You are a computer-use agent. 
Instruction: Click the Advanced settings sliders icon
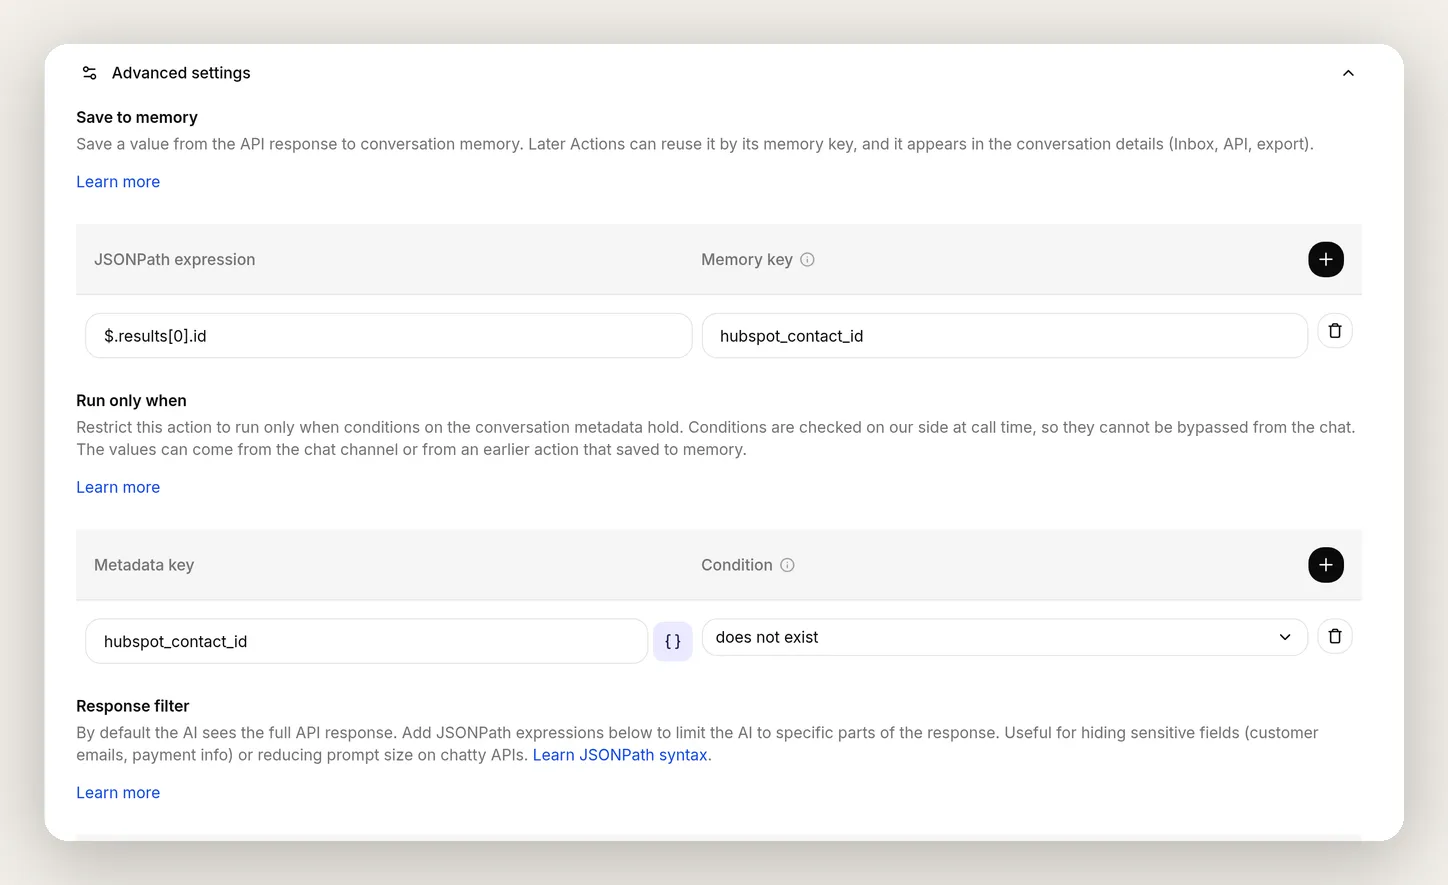point(89,73)
